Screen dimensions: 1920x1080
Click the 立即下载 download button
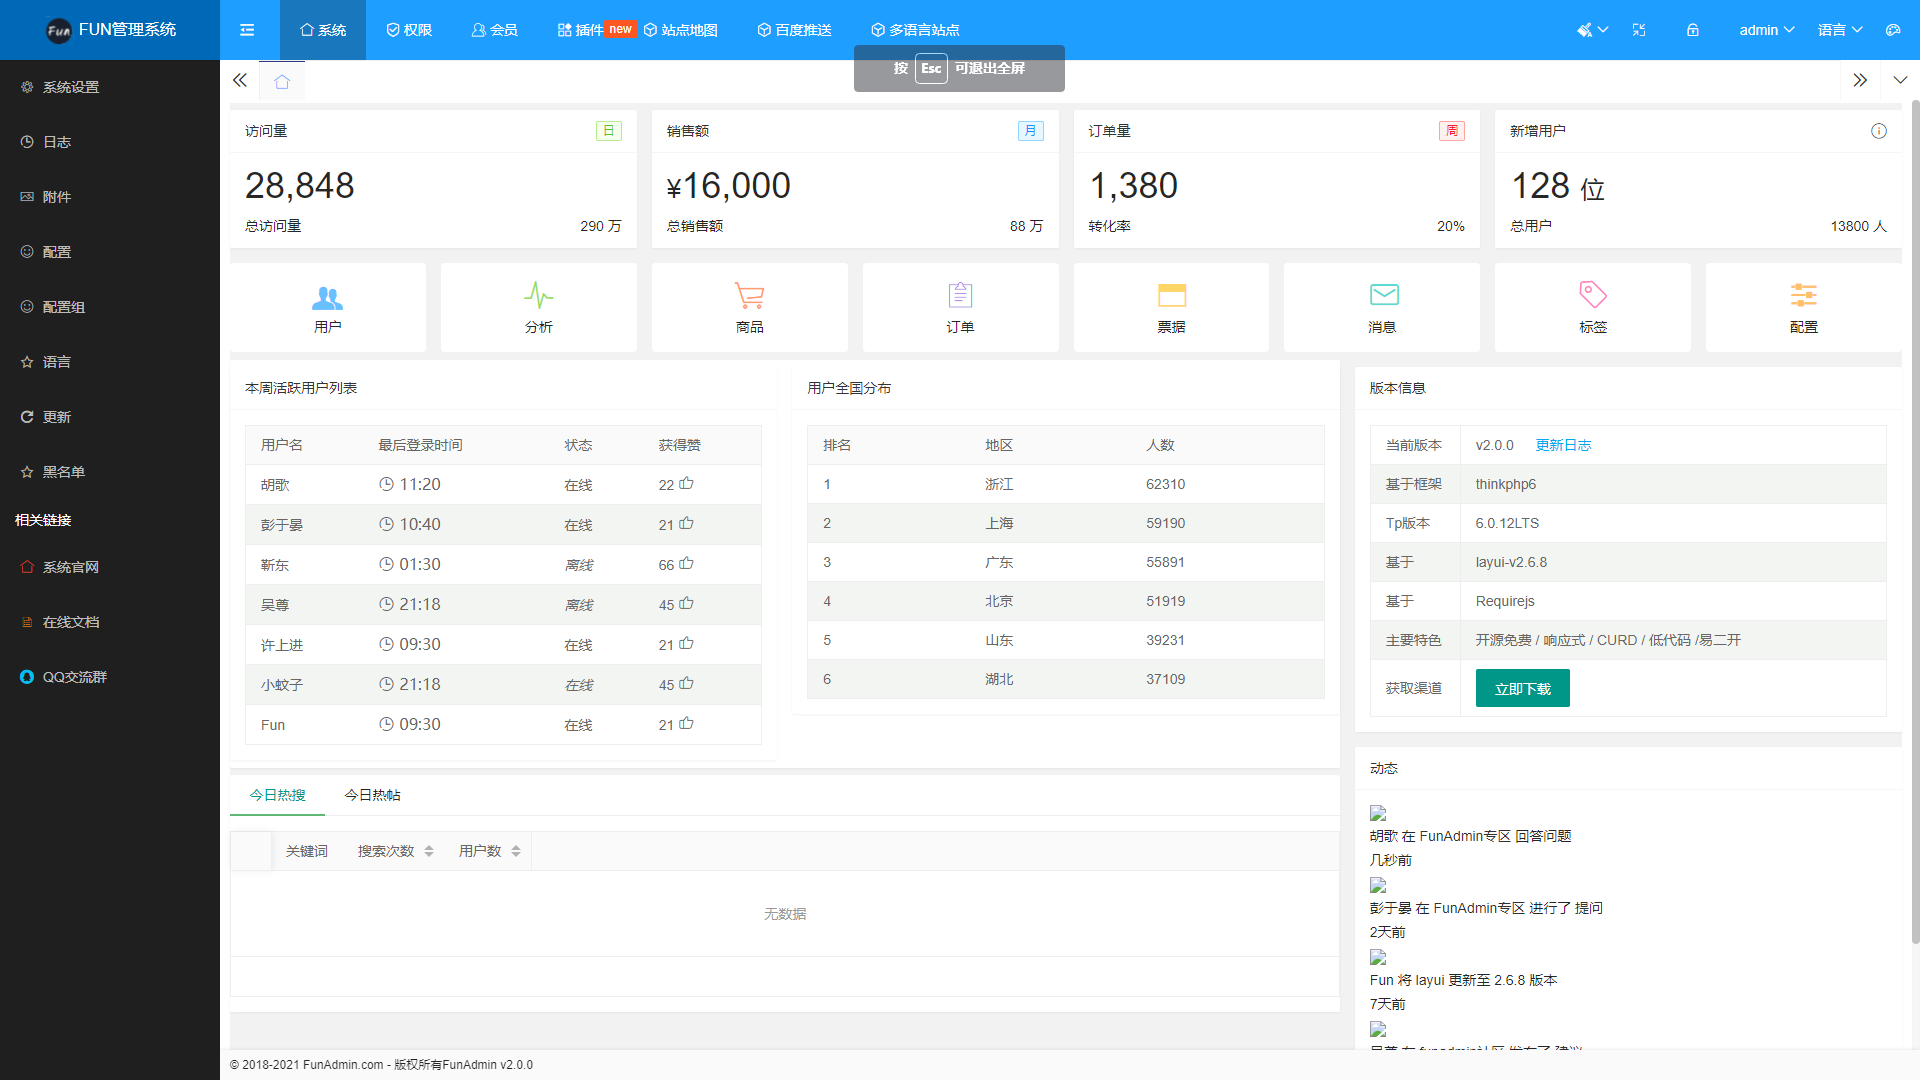coord(1522,688)
